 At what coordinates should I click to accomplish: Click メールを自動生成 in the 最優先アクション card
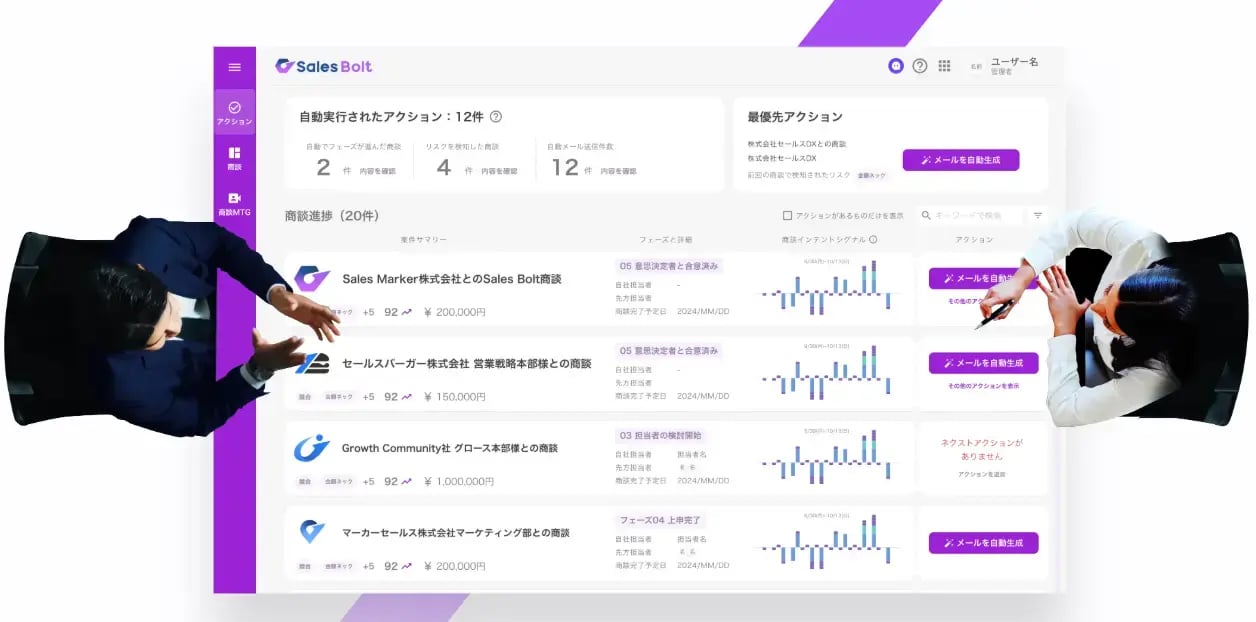[x=961, y=159]
